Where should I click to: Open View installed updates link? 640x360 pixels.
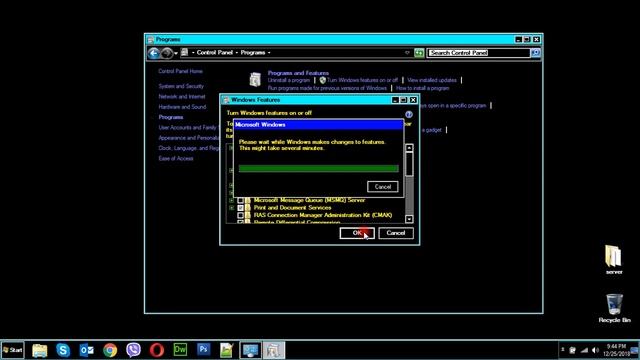(x=432, y=80)
